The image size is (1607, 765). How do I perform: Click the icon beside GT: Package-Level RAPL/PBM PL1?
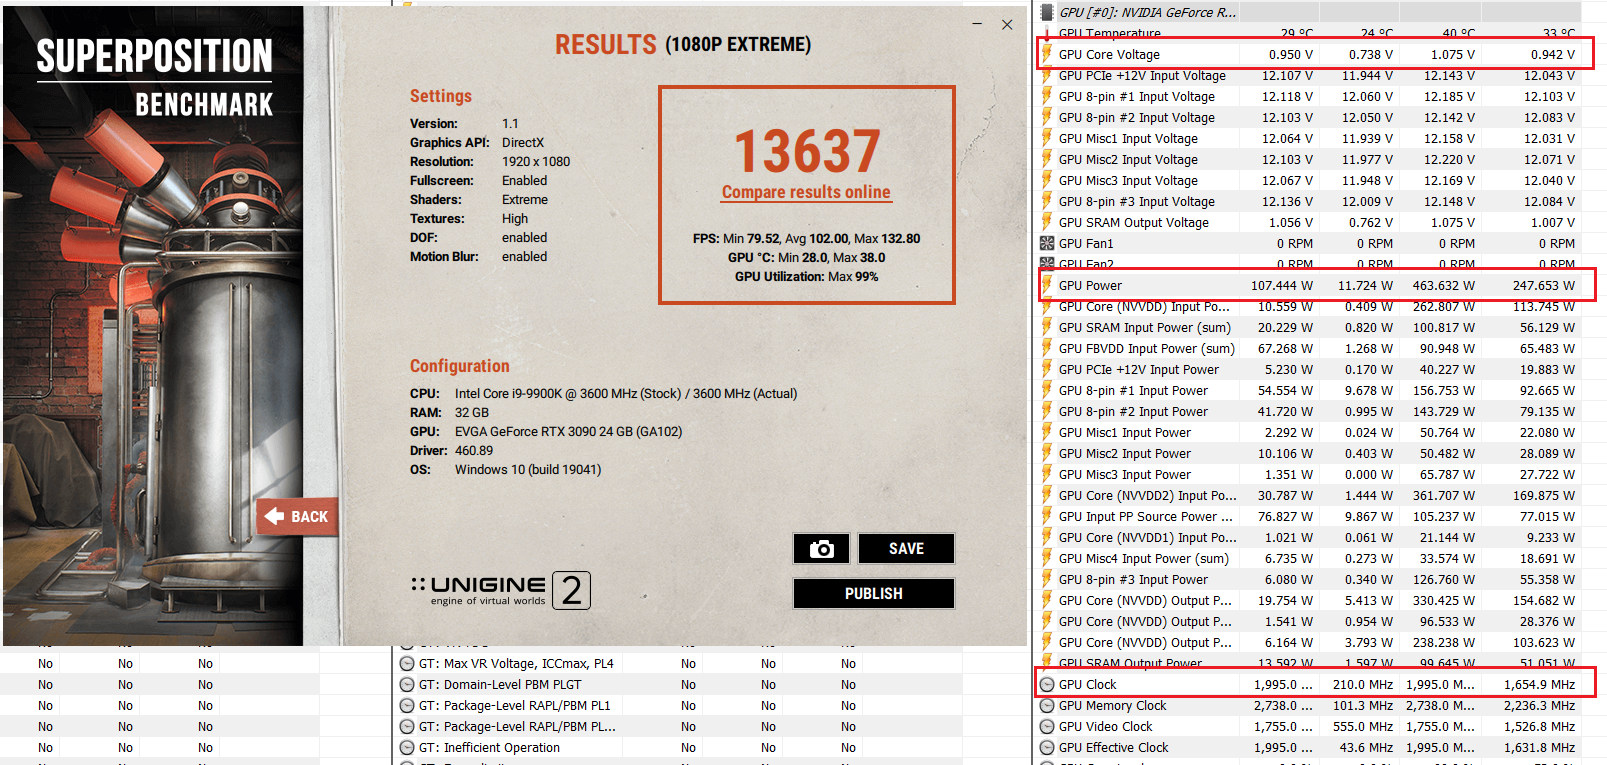[407, 705]
